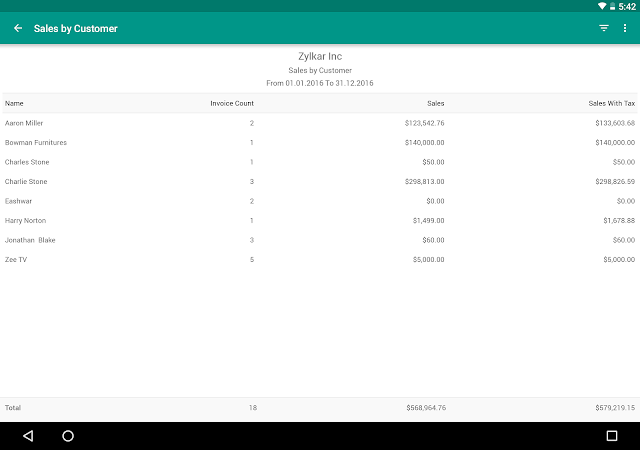The width and height of the screenshot is (640, 450).
Task: Select Bowman Furnitures' sales $140,000.00
Action: (x=424, y=143)
